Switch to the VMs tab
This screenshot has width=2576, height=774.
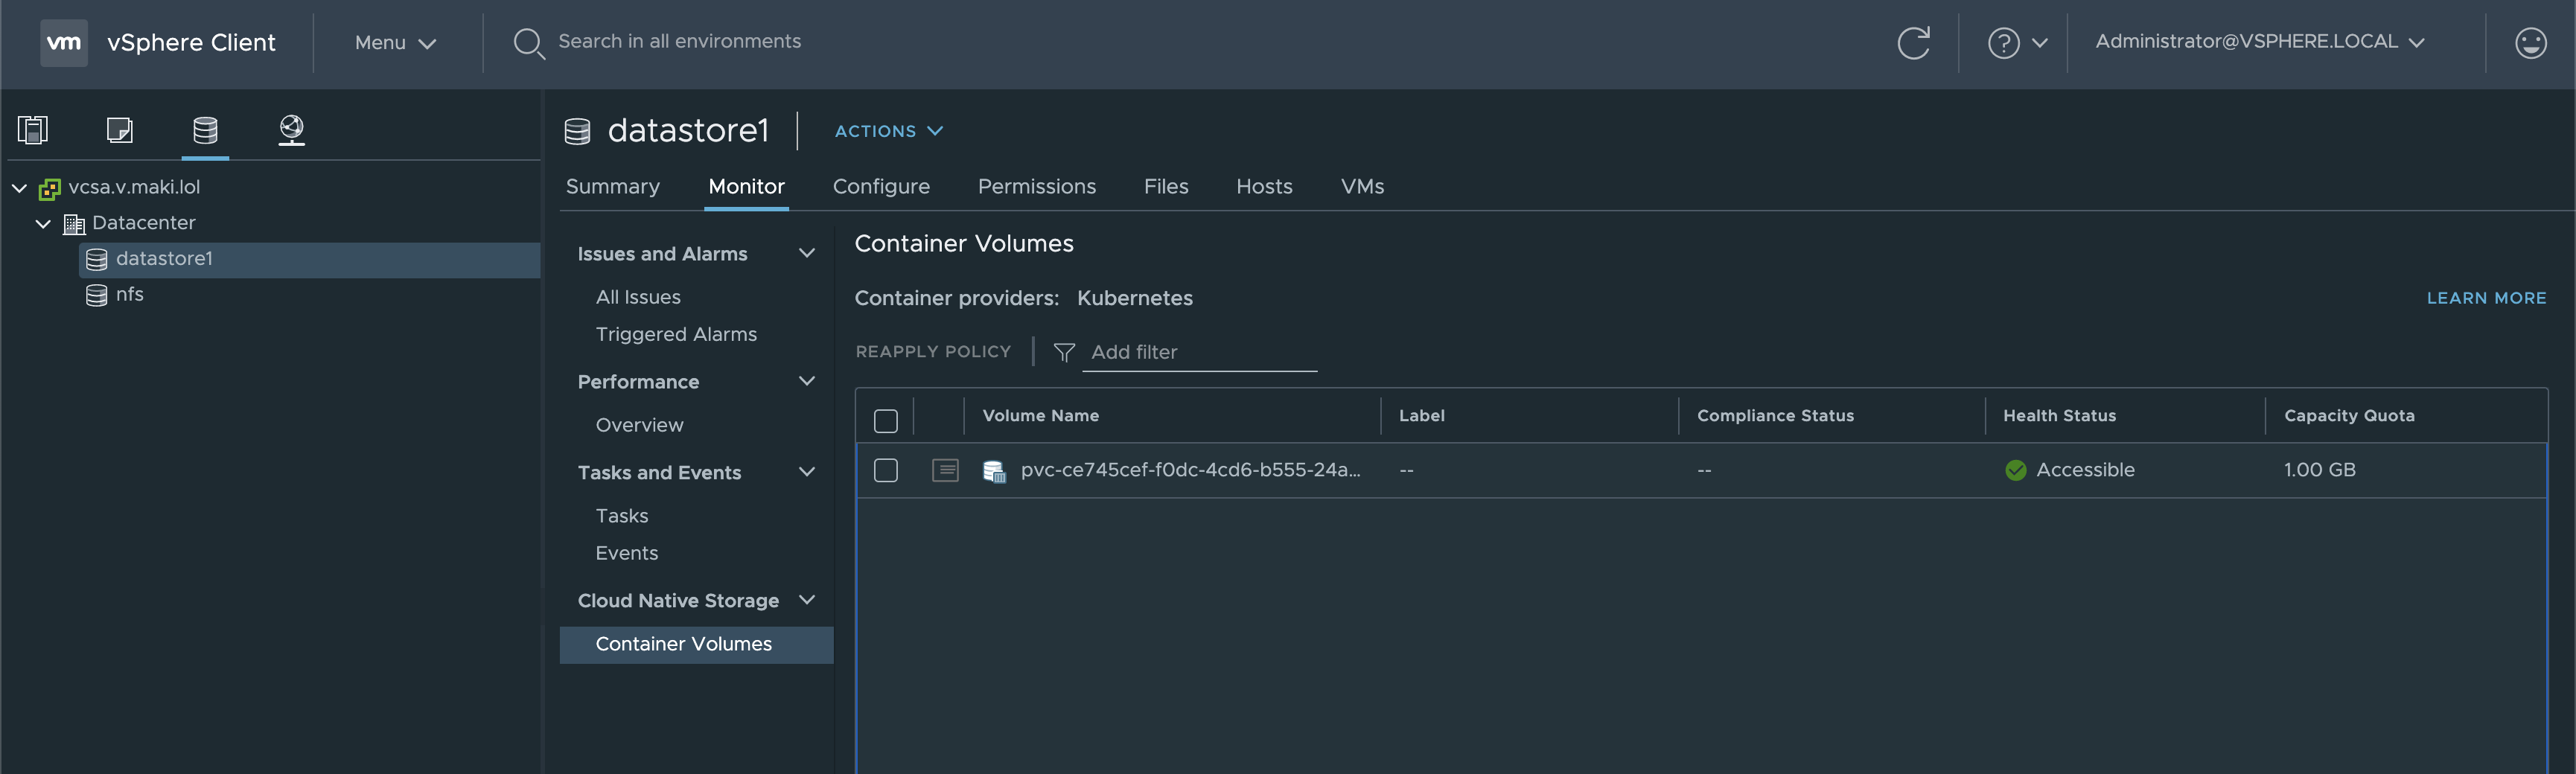point(1362,186)
